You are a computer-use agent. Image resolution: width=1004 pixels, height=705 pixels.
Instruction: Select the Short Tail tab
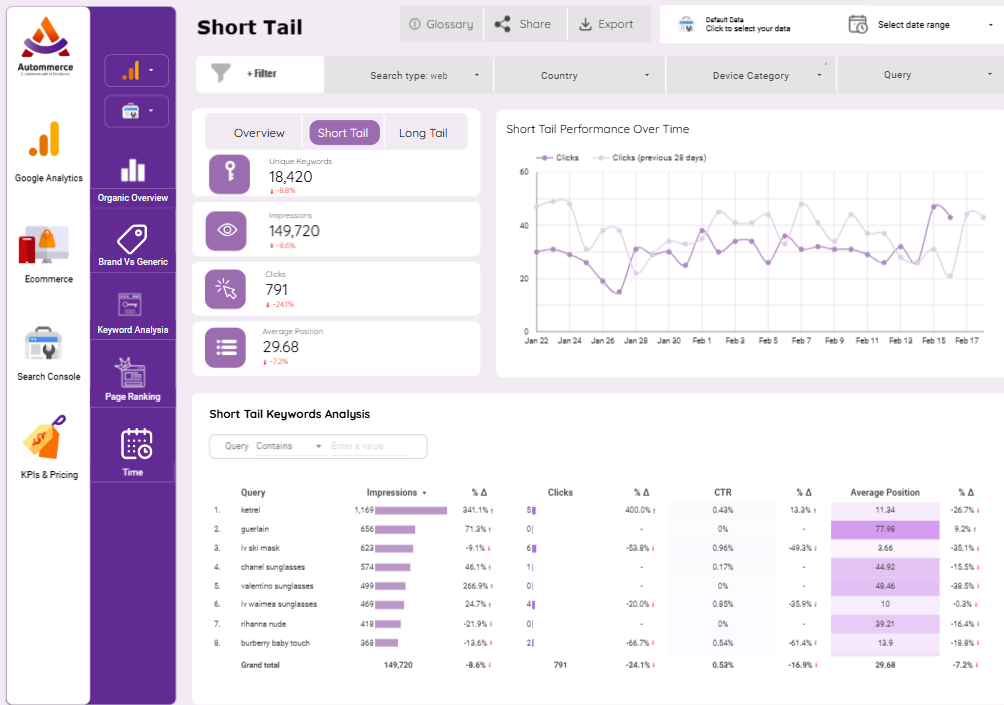(343, 133)
